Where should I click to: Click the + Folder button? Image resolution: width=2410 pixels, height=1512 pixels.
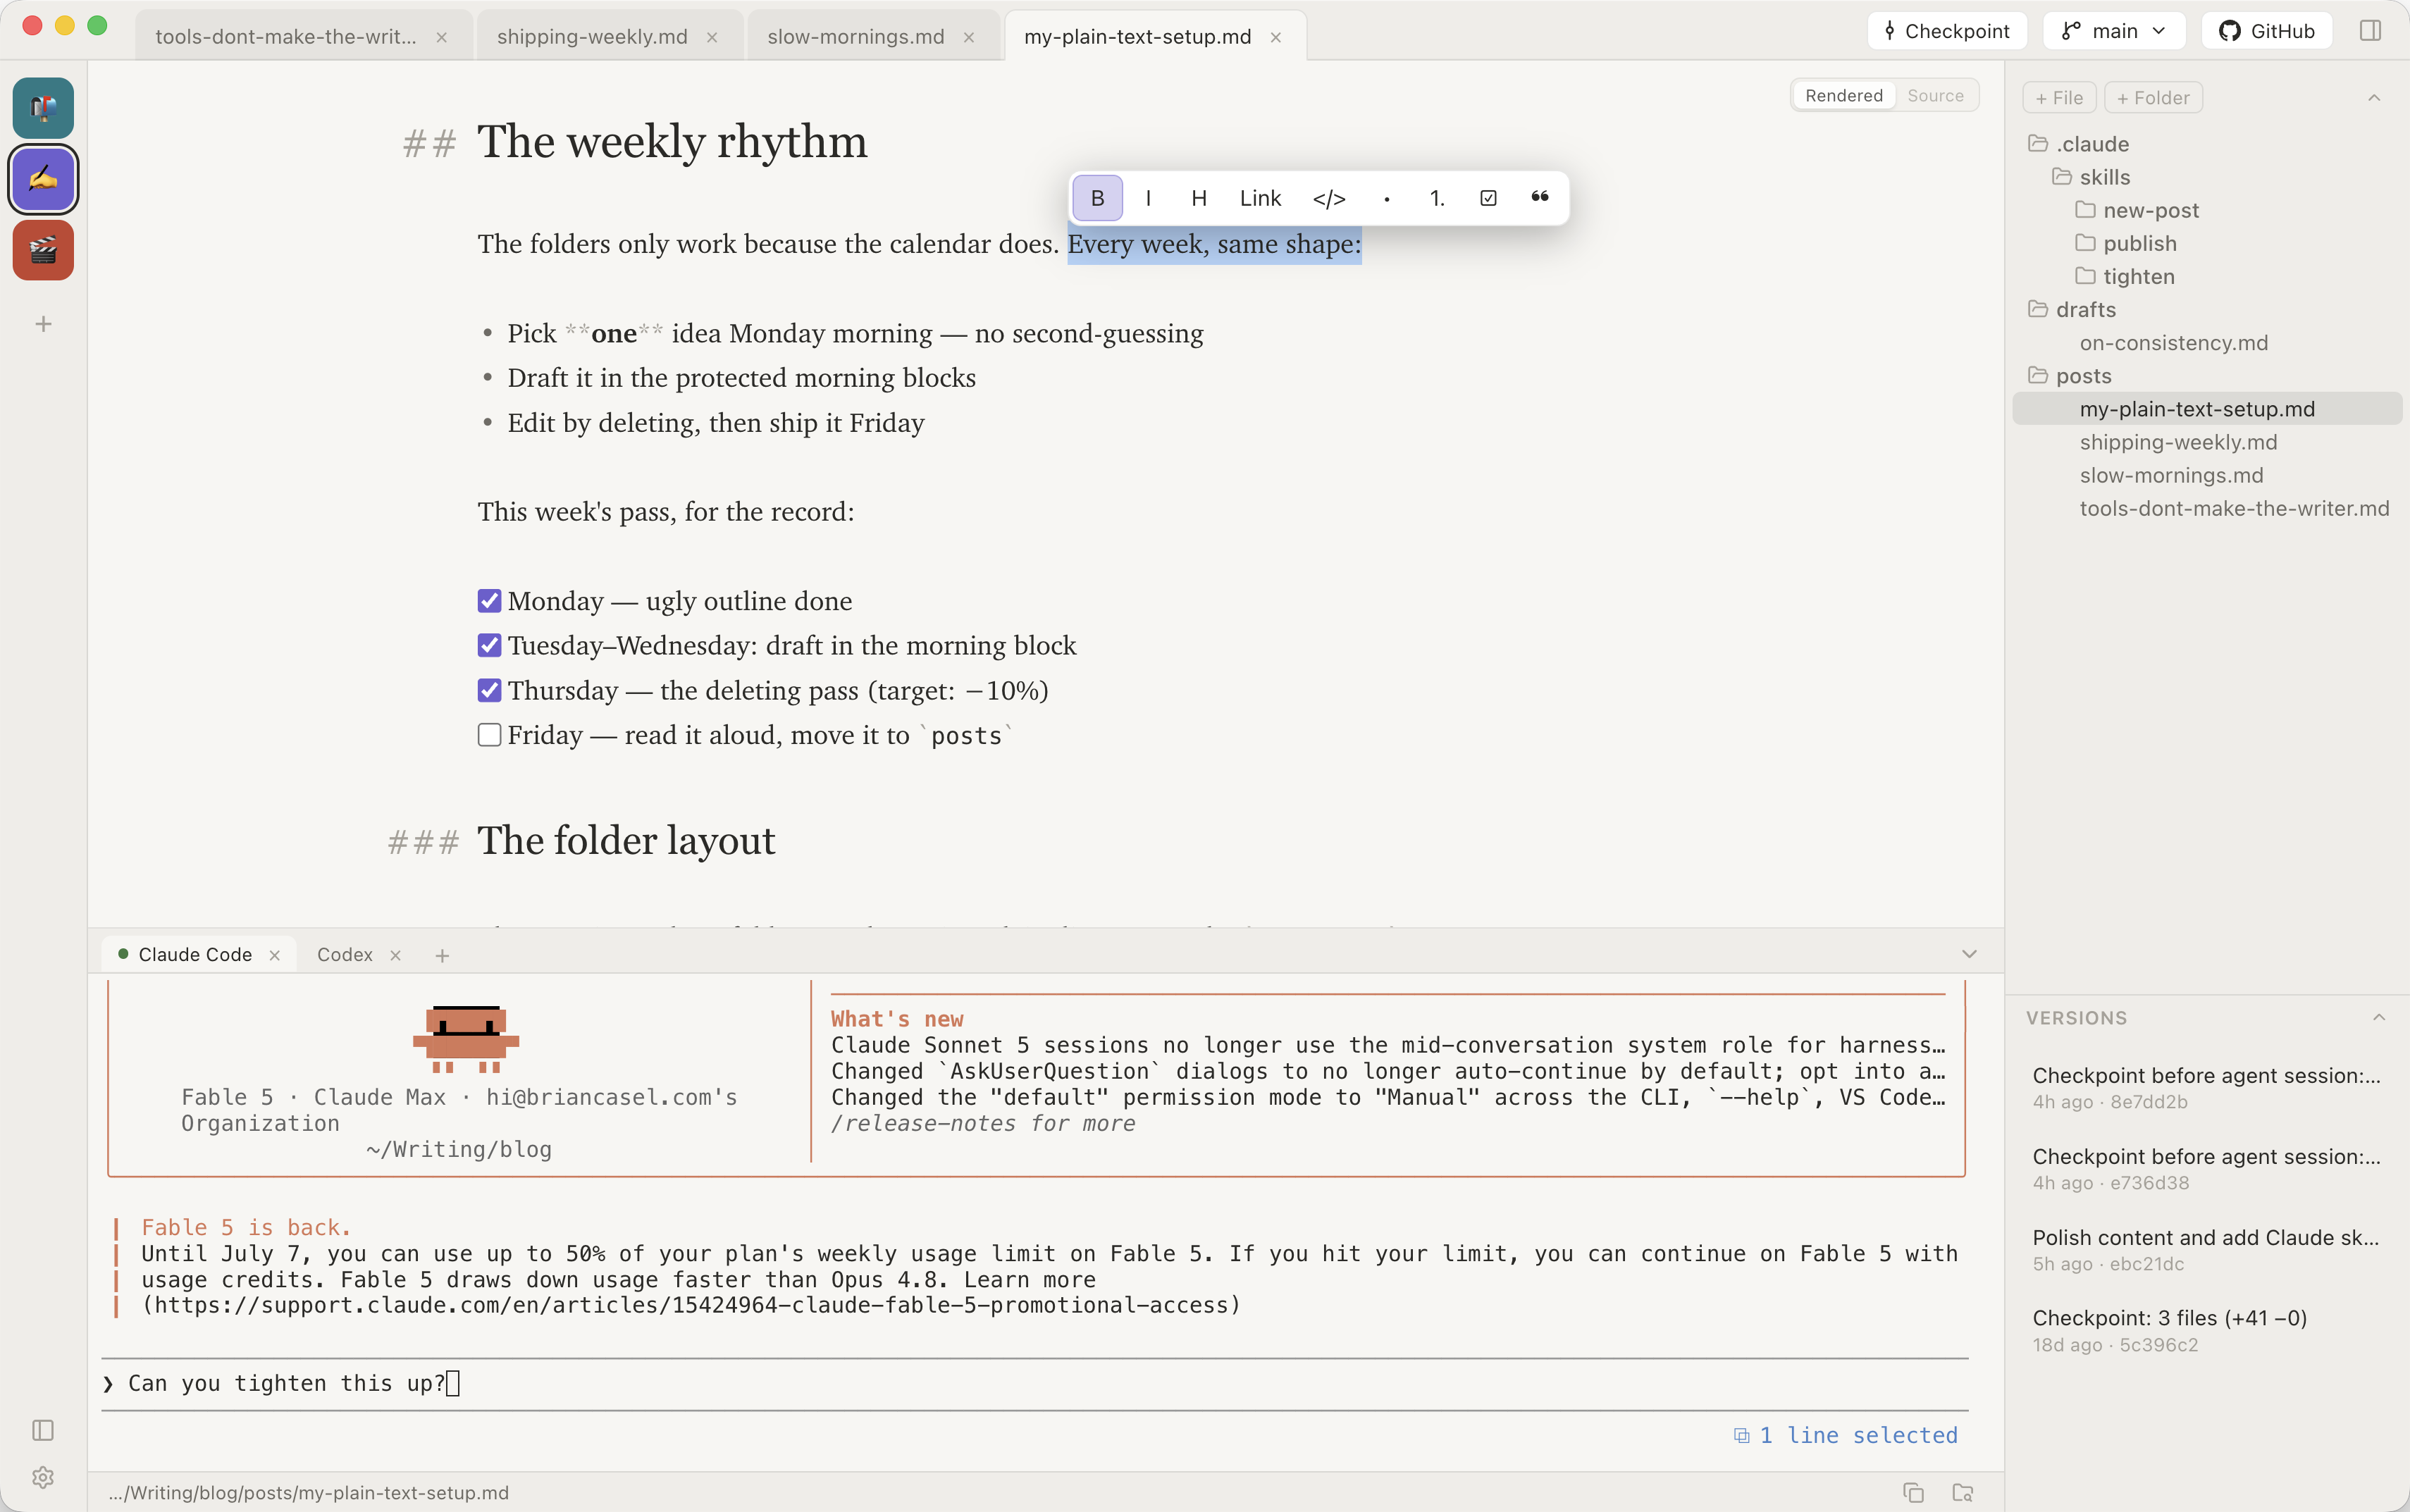[x=2153, y=98]
